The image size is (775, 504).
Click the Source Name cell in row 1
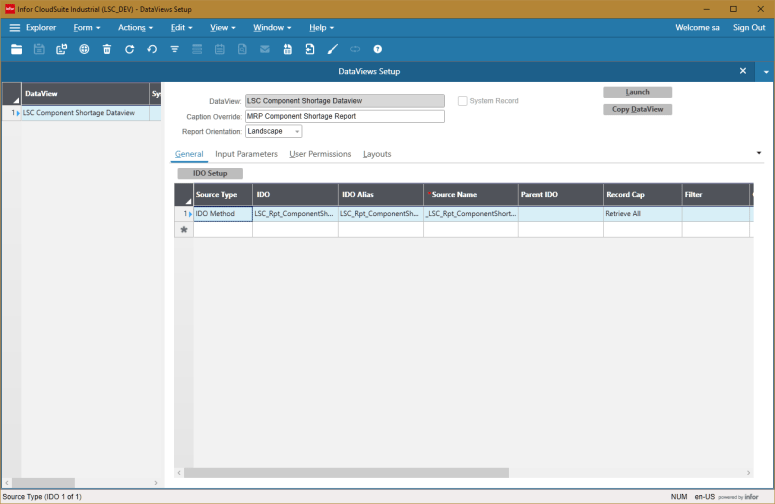click(471, 214)
